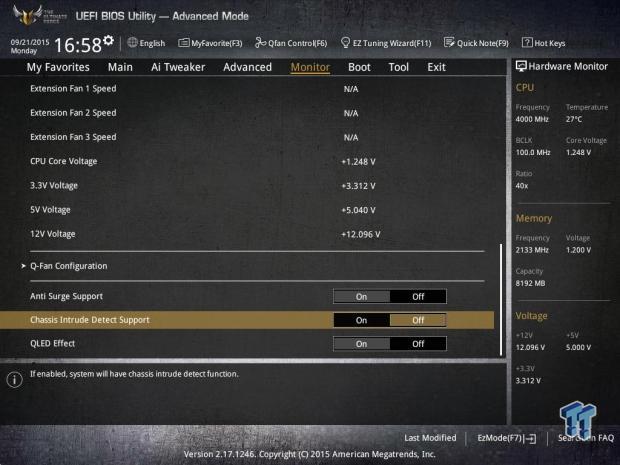The width and height of the screenshot is (620, 465).
Task: Click the 27°C temperature reading
Action: pos(574,119)
